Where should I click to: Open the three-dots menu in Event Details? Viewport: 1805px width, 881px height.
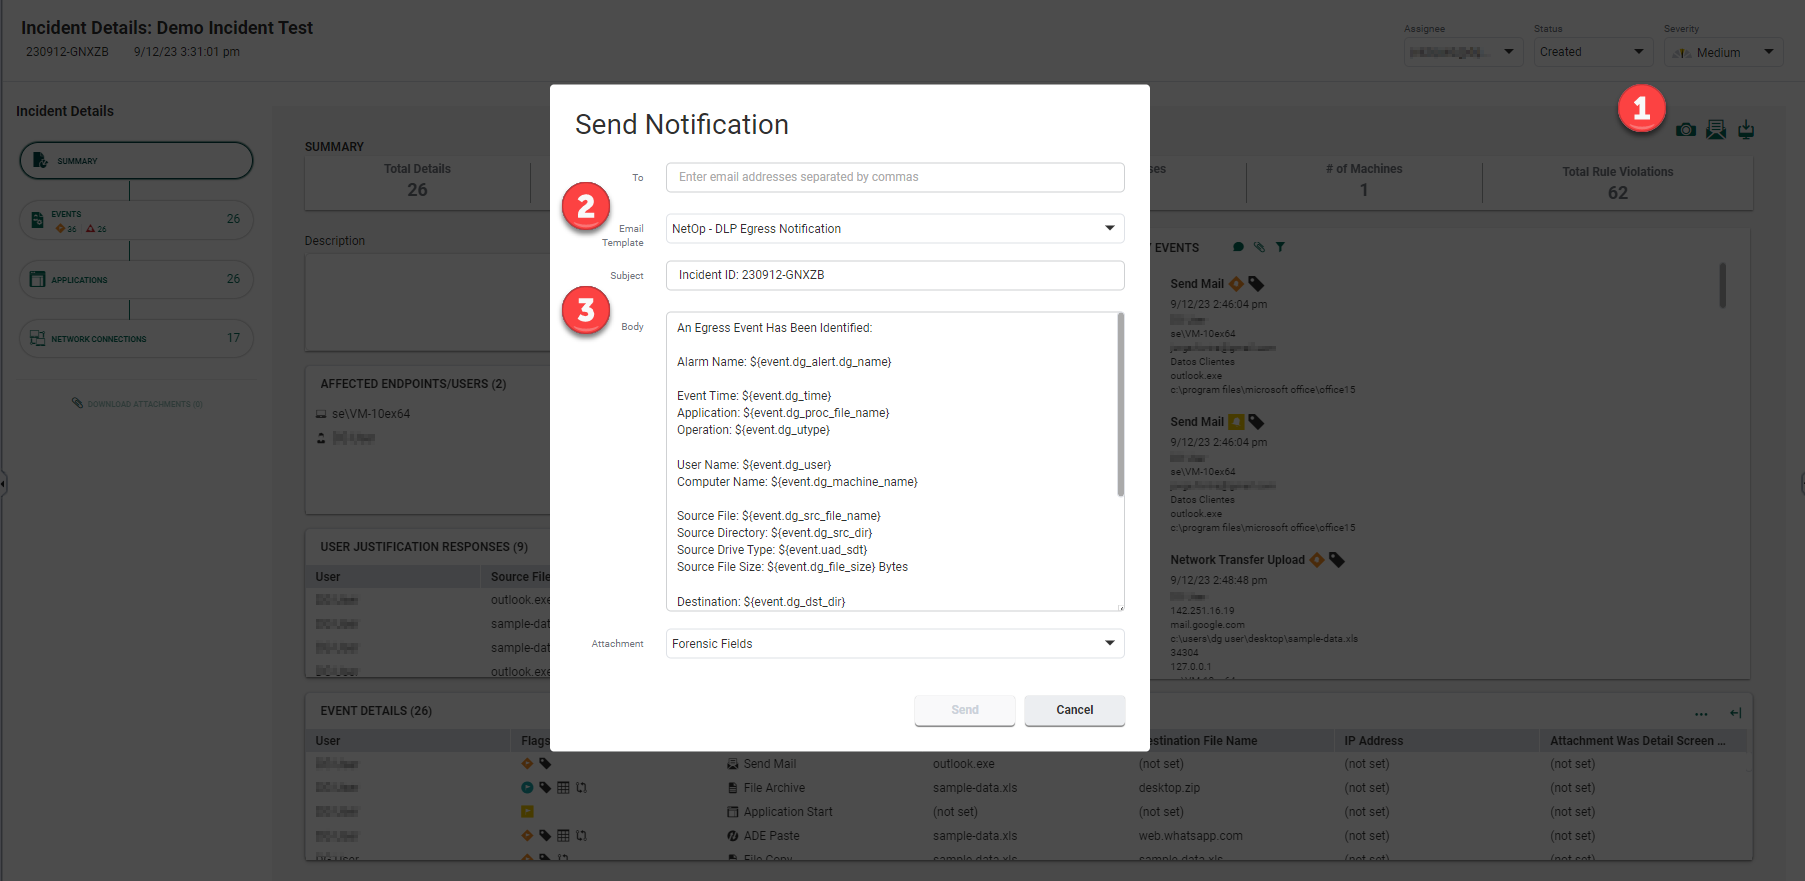click(x=1701, y=714)
